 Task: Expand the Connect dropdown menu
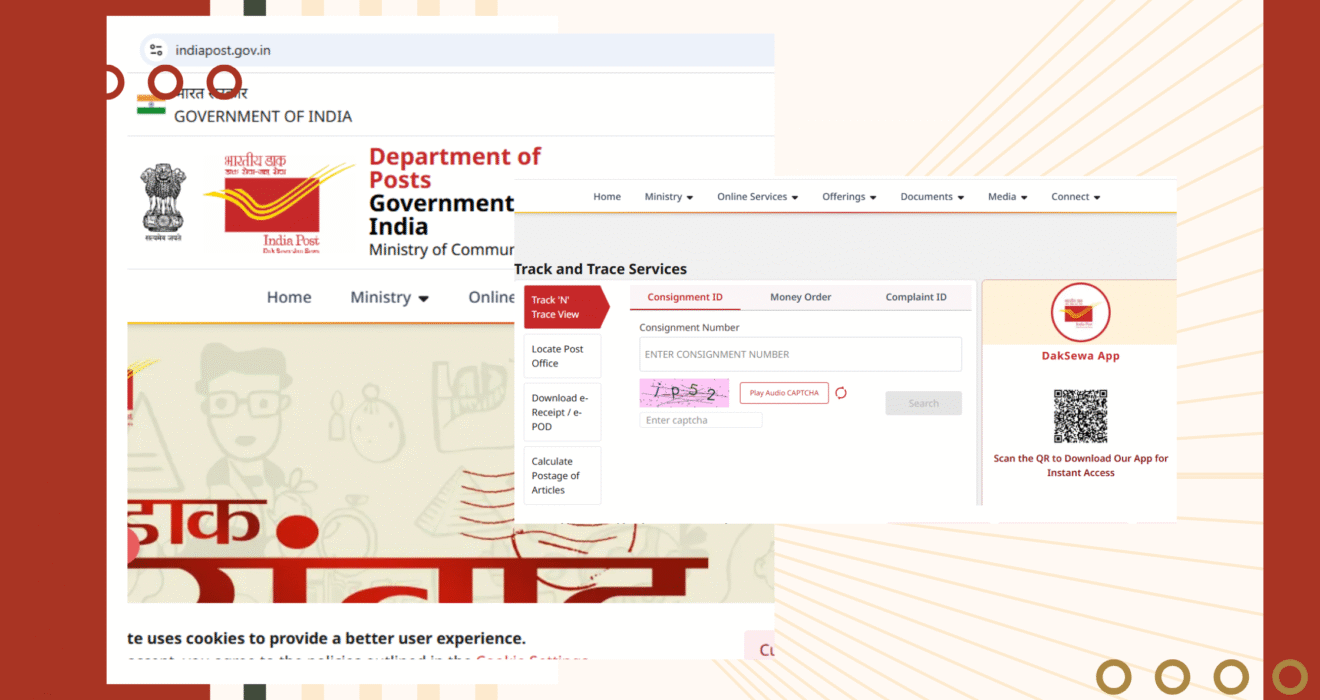pos(1075,197)
